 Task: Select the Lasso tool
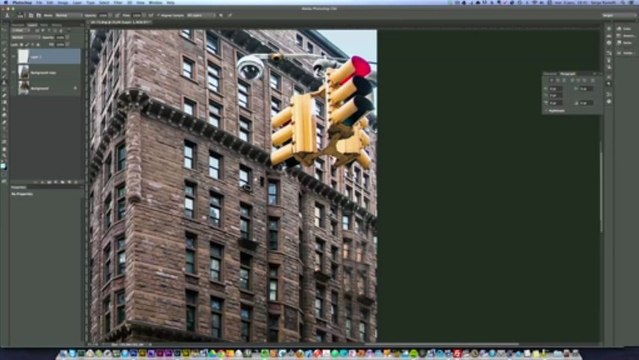point(4,43)
